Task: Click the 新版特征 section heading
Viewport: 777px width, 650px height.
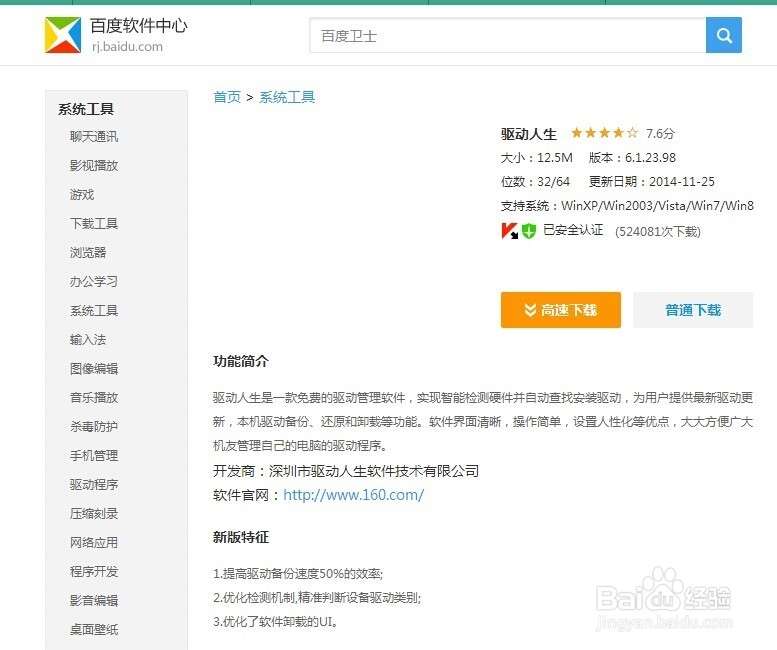Action: 241,537
